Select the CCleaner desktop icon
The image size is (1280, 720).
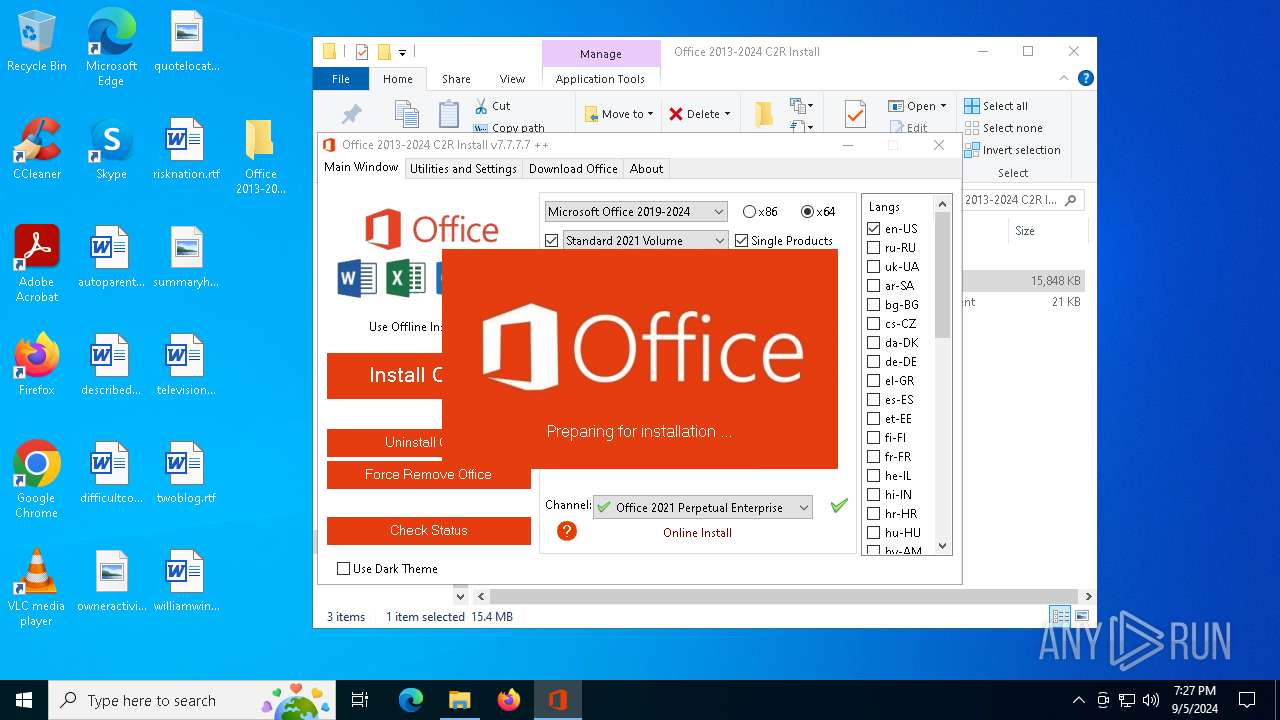37,148
